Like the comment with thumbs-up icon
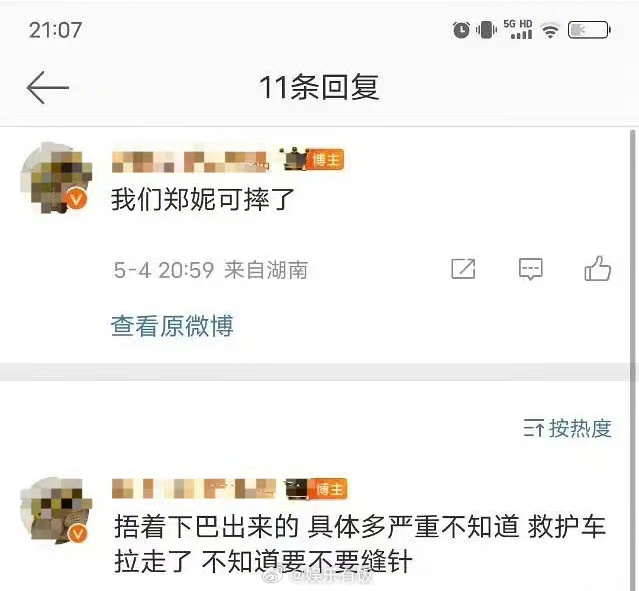639x591 pixels. [597, 268]
